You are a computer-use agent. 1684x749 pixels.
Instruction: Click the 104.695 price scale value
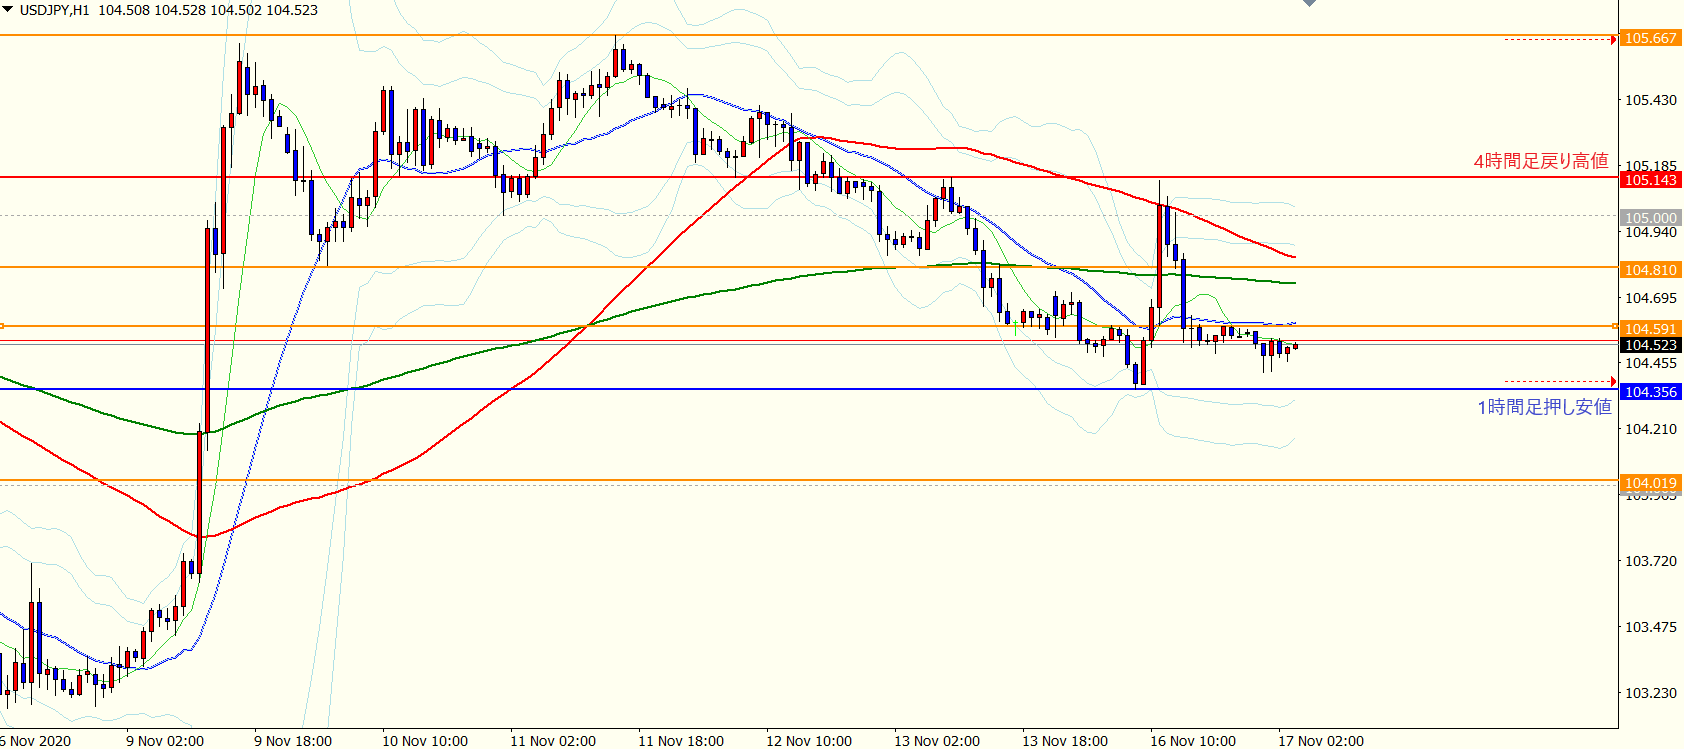1651,298
